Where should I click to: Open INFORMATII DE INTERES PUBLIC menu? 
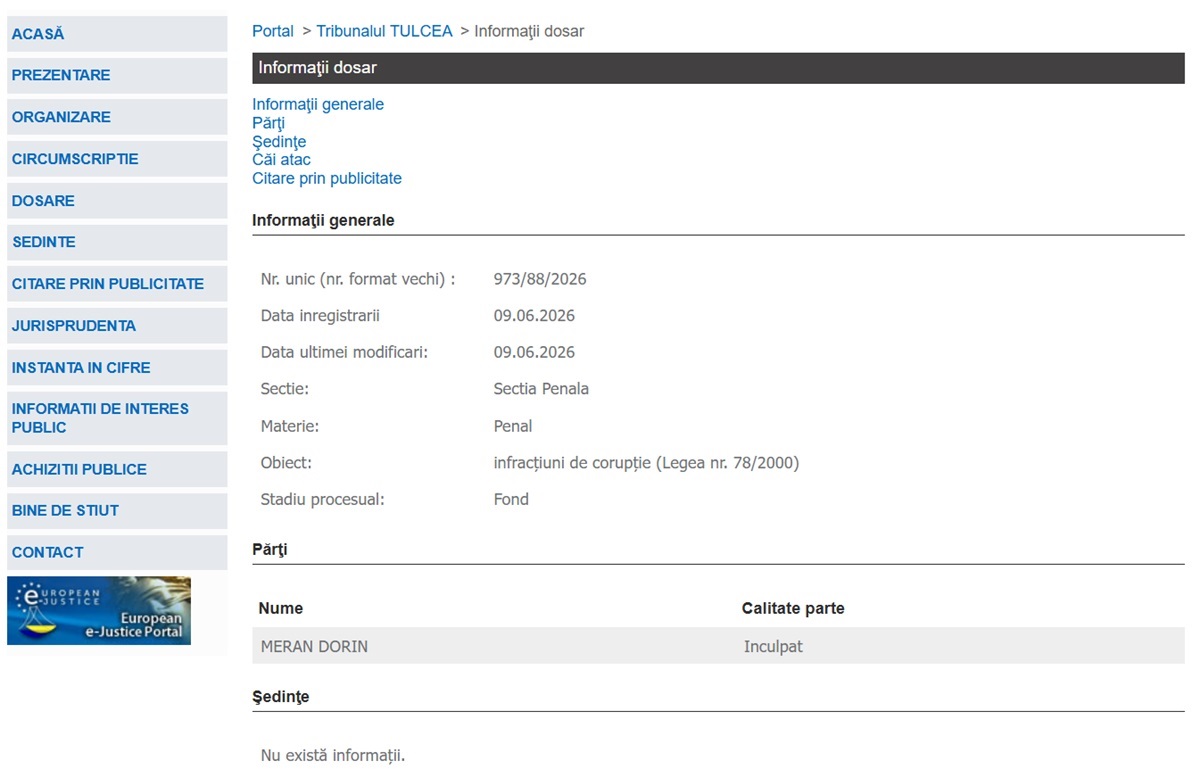click(117, 418)
